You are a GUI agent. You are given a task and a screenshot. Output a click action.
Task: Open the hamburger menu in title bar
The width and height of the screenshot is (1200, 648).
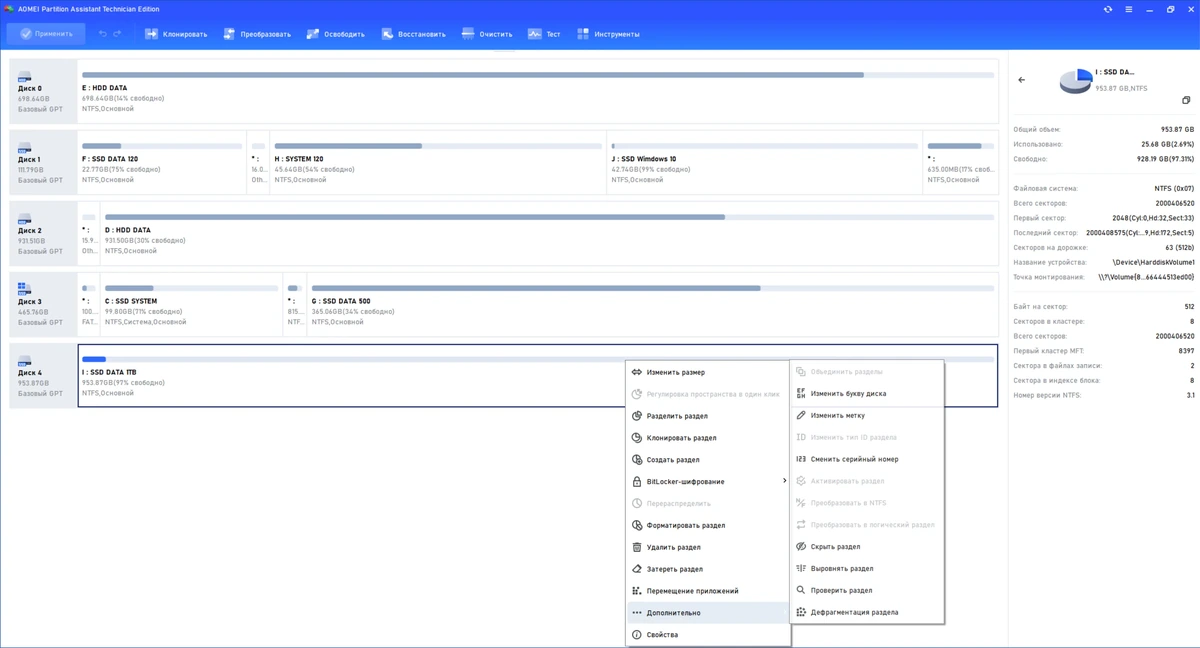(1129, 9)
